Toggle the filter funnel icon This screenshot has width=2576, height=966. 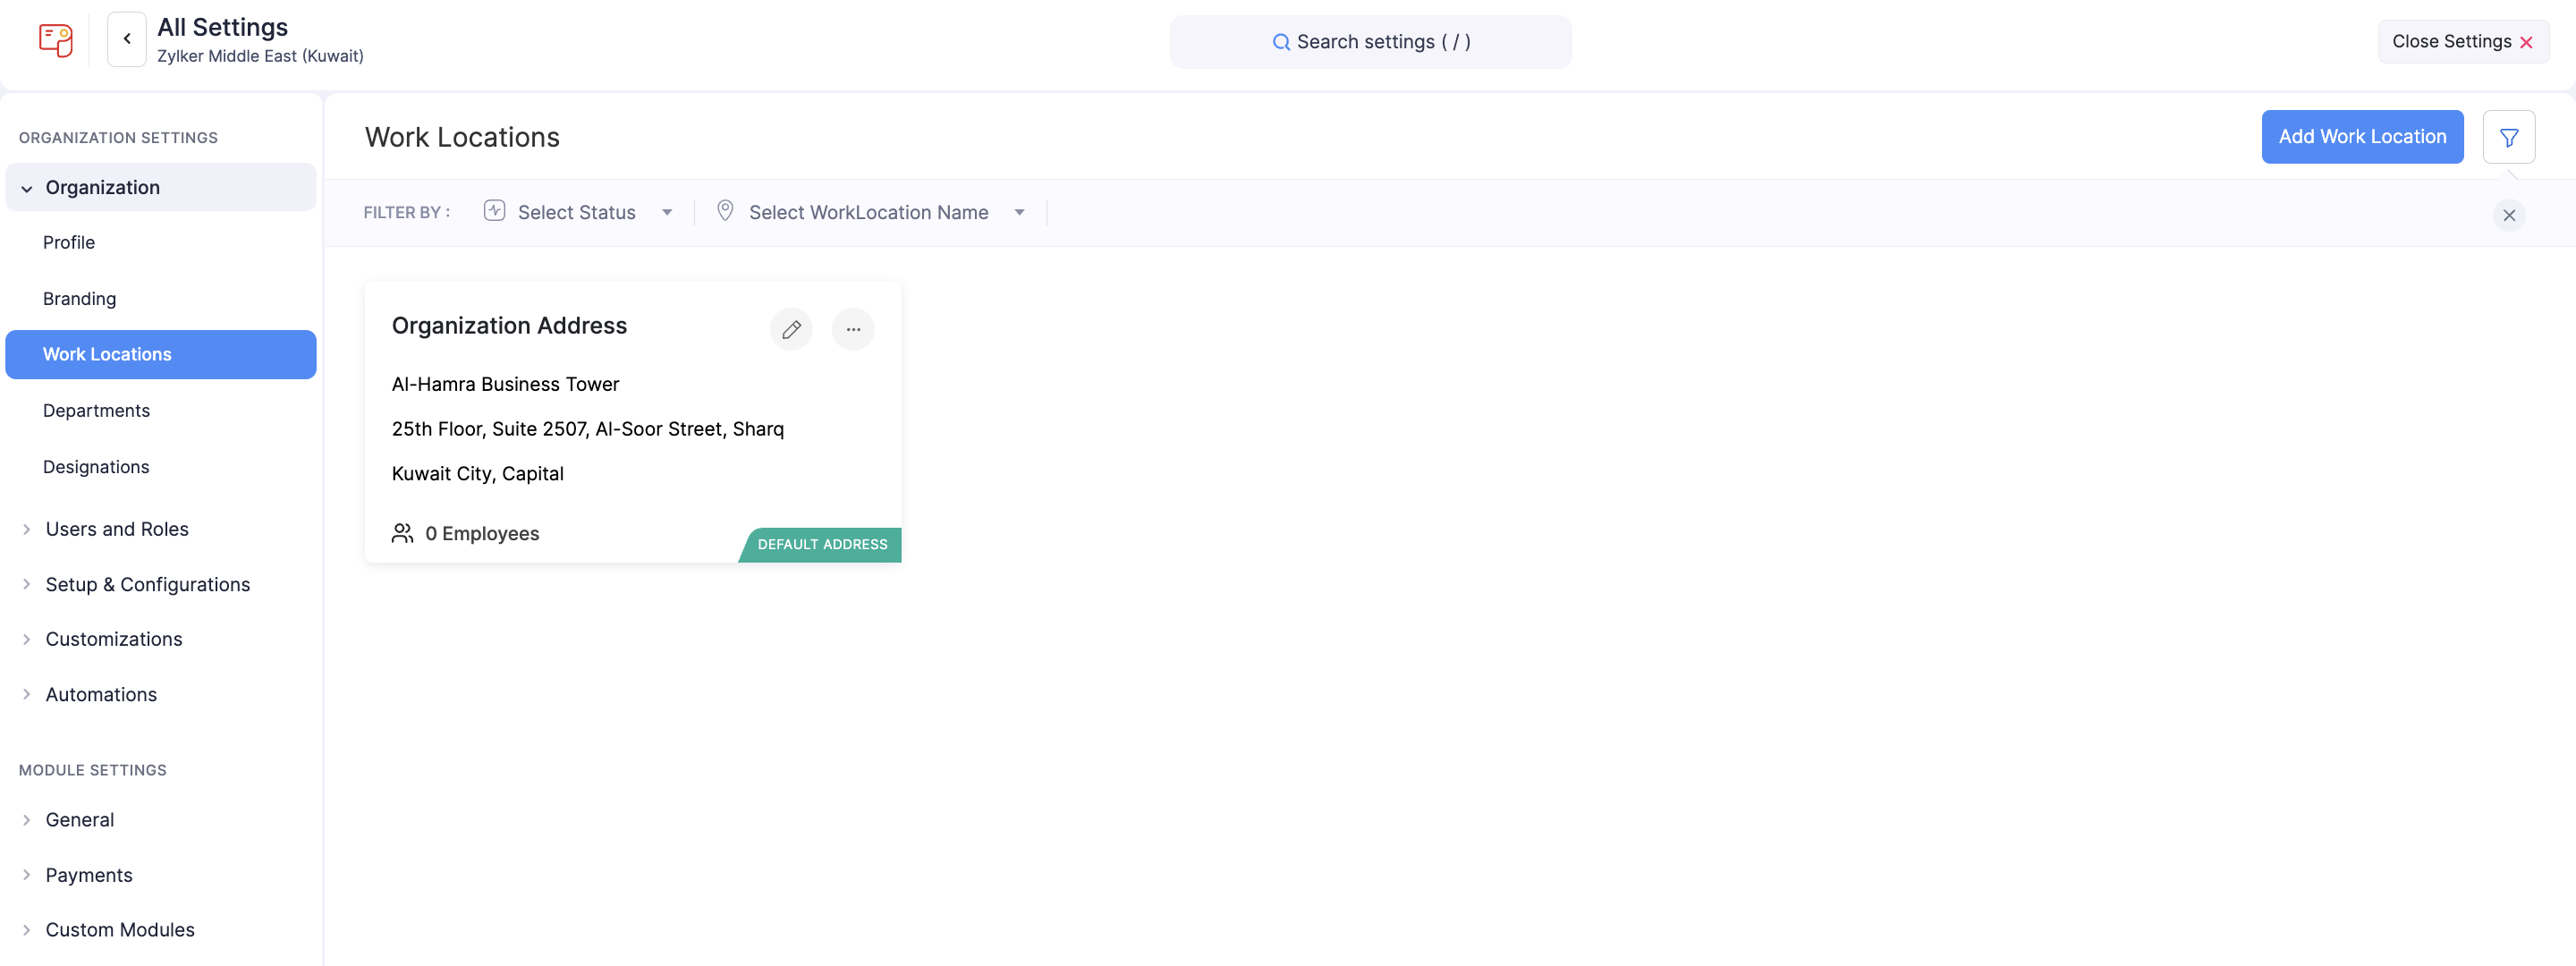click(2508, 137)
